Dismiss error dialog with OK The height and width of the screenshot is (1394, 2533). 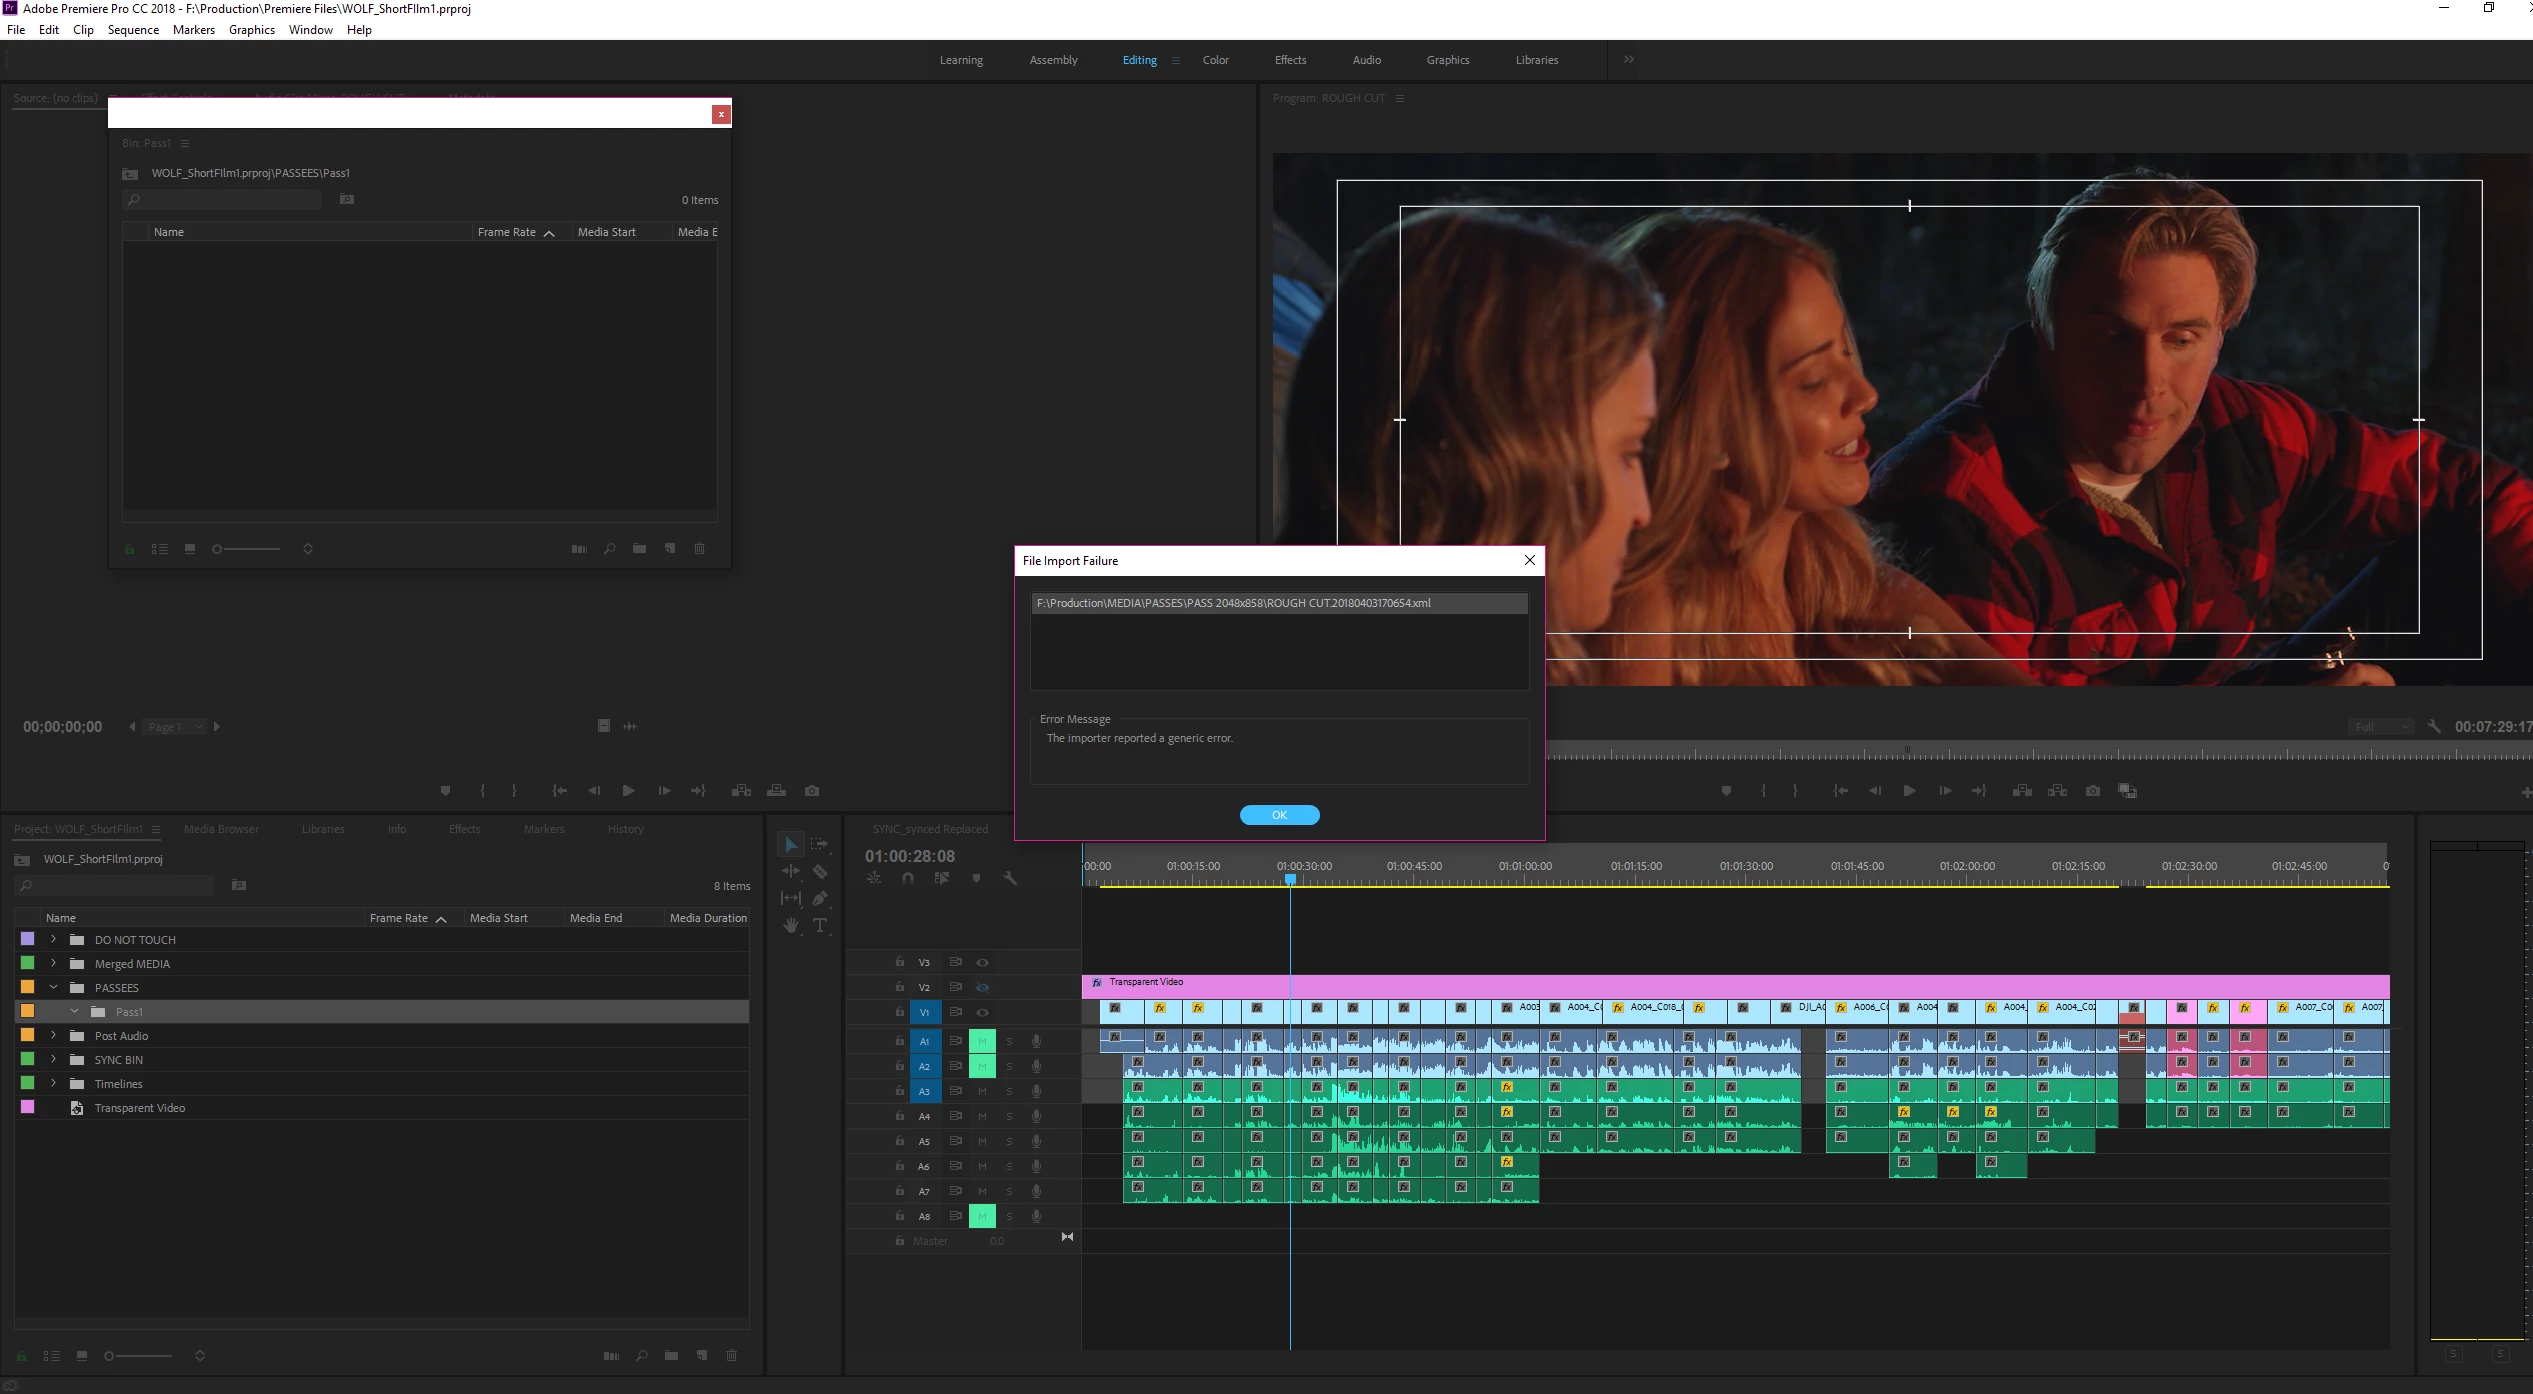1279,815
